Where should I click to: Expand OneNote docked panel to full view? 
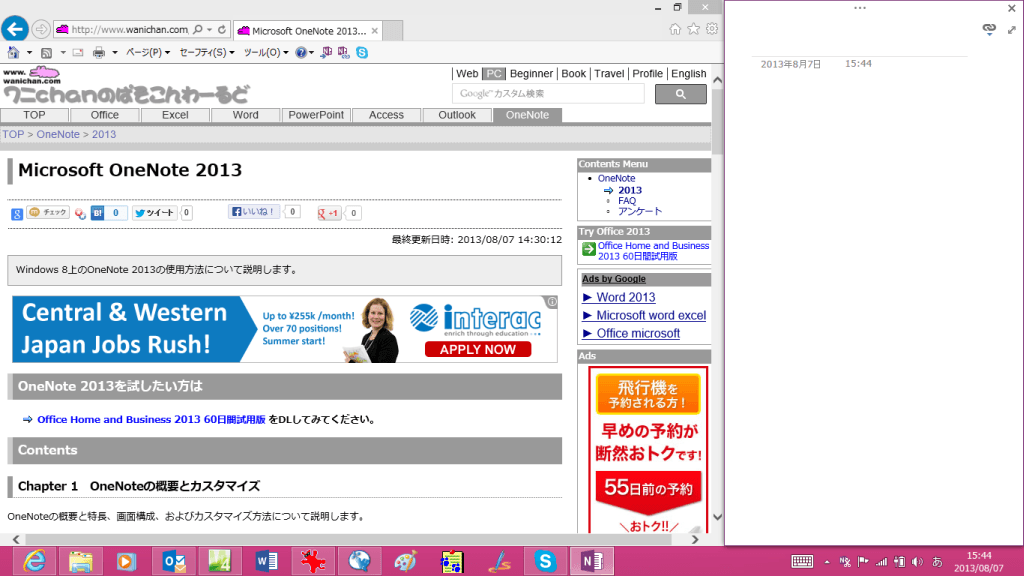tap(1012, 29)
